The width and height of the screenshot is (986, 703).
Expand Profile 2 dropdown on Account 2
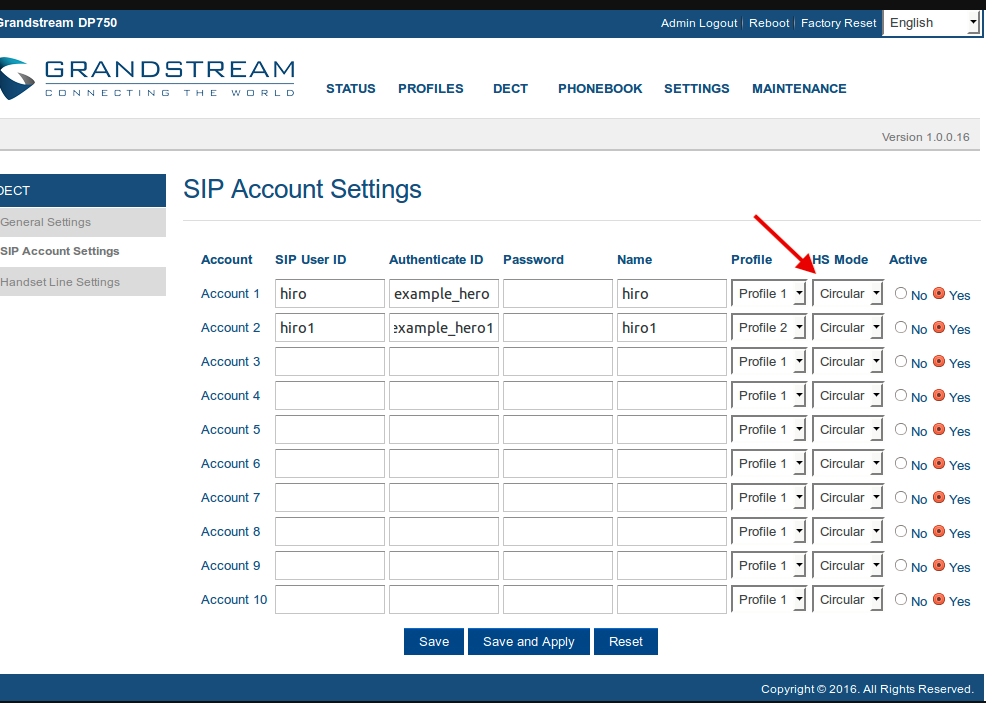768,328
